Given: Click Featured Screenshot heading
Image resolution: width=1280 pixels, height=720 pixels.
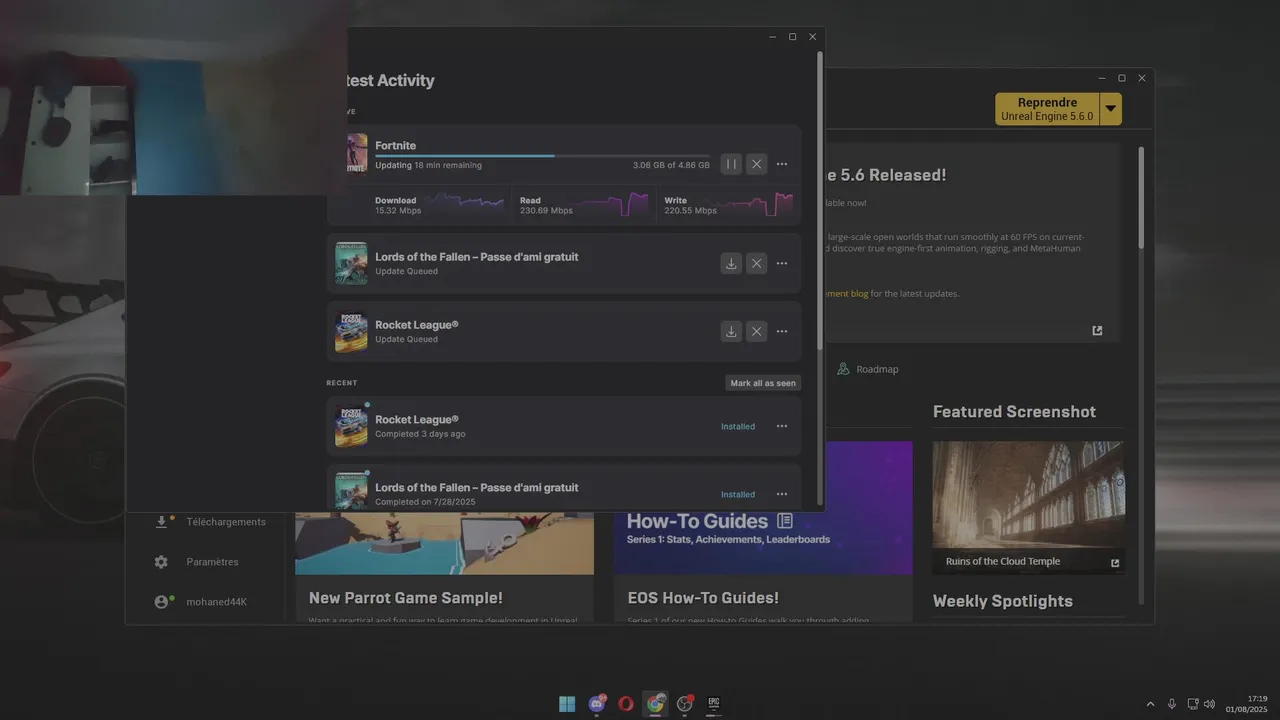Looking at the screenshot, I should (x=1014, y=412).
